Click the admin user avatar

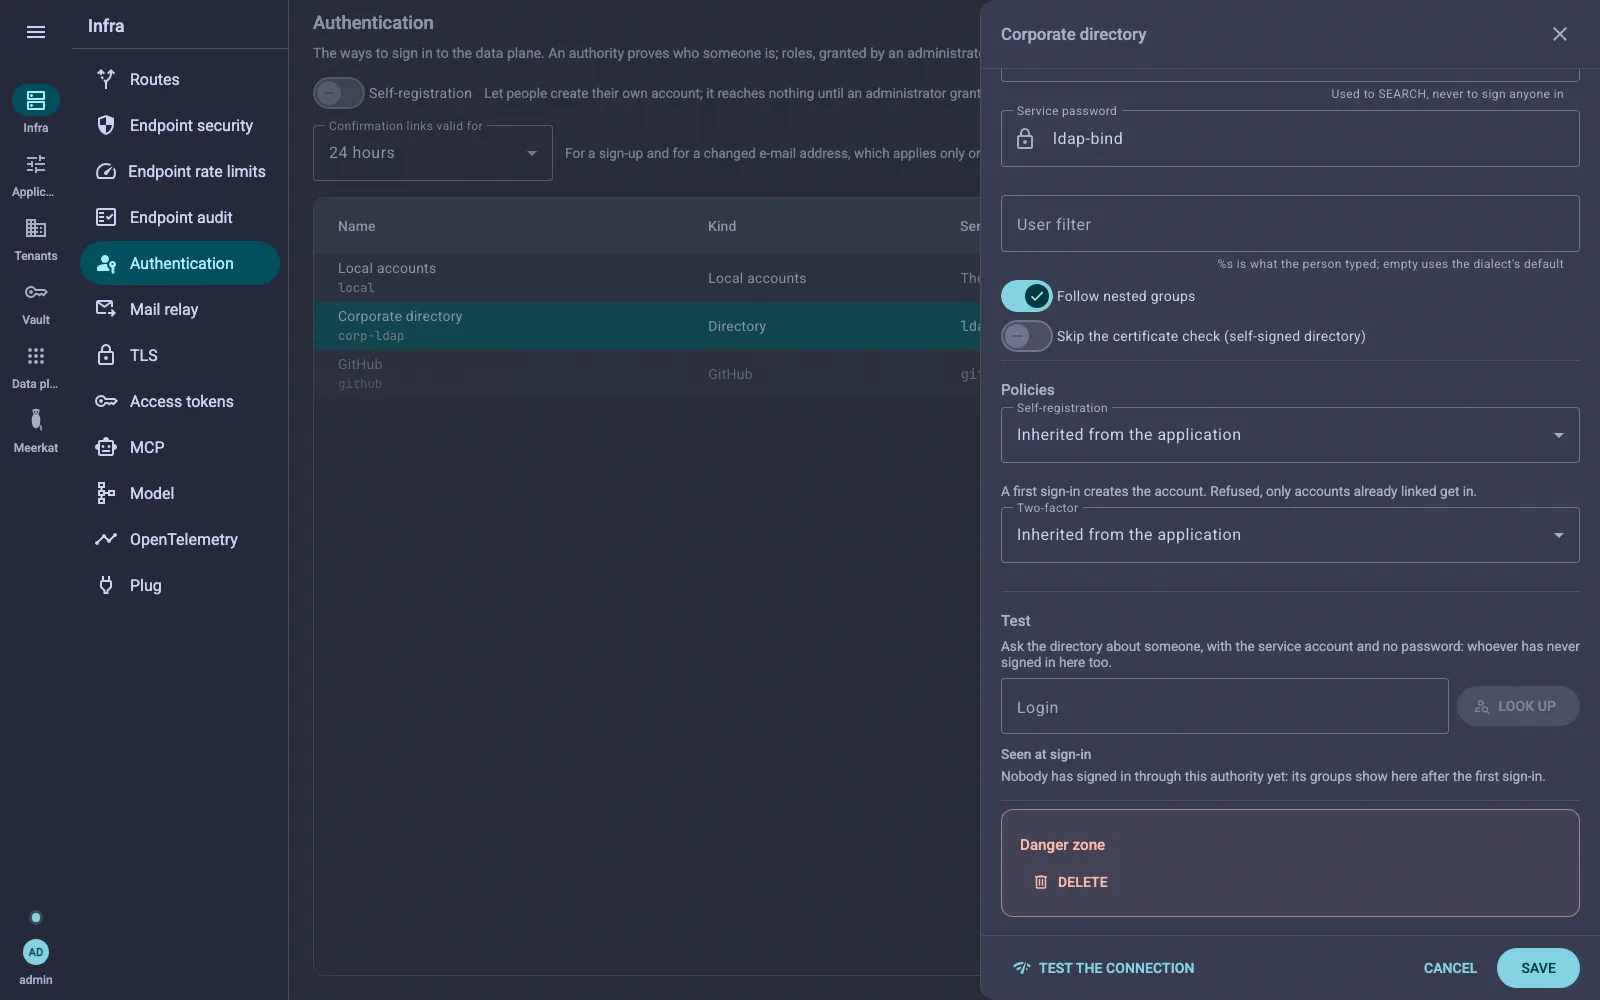coord(36,952)
